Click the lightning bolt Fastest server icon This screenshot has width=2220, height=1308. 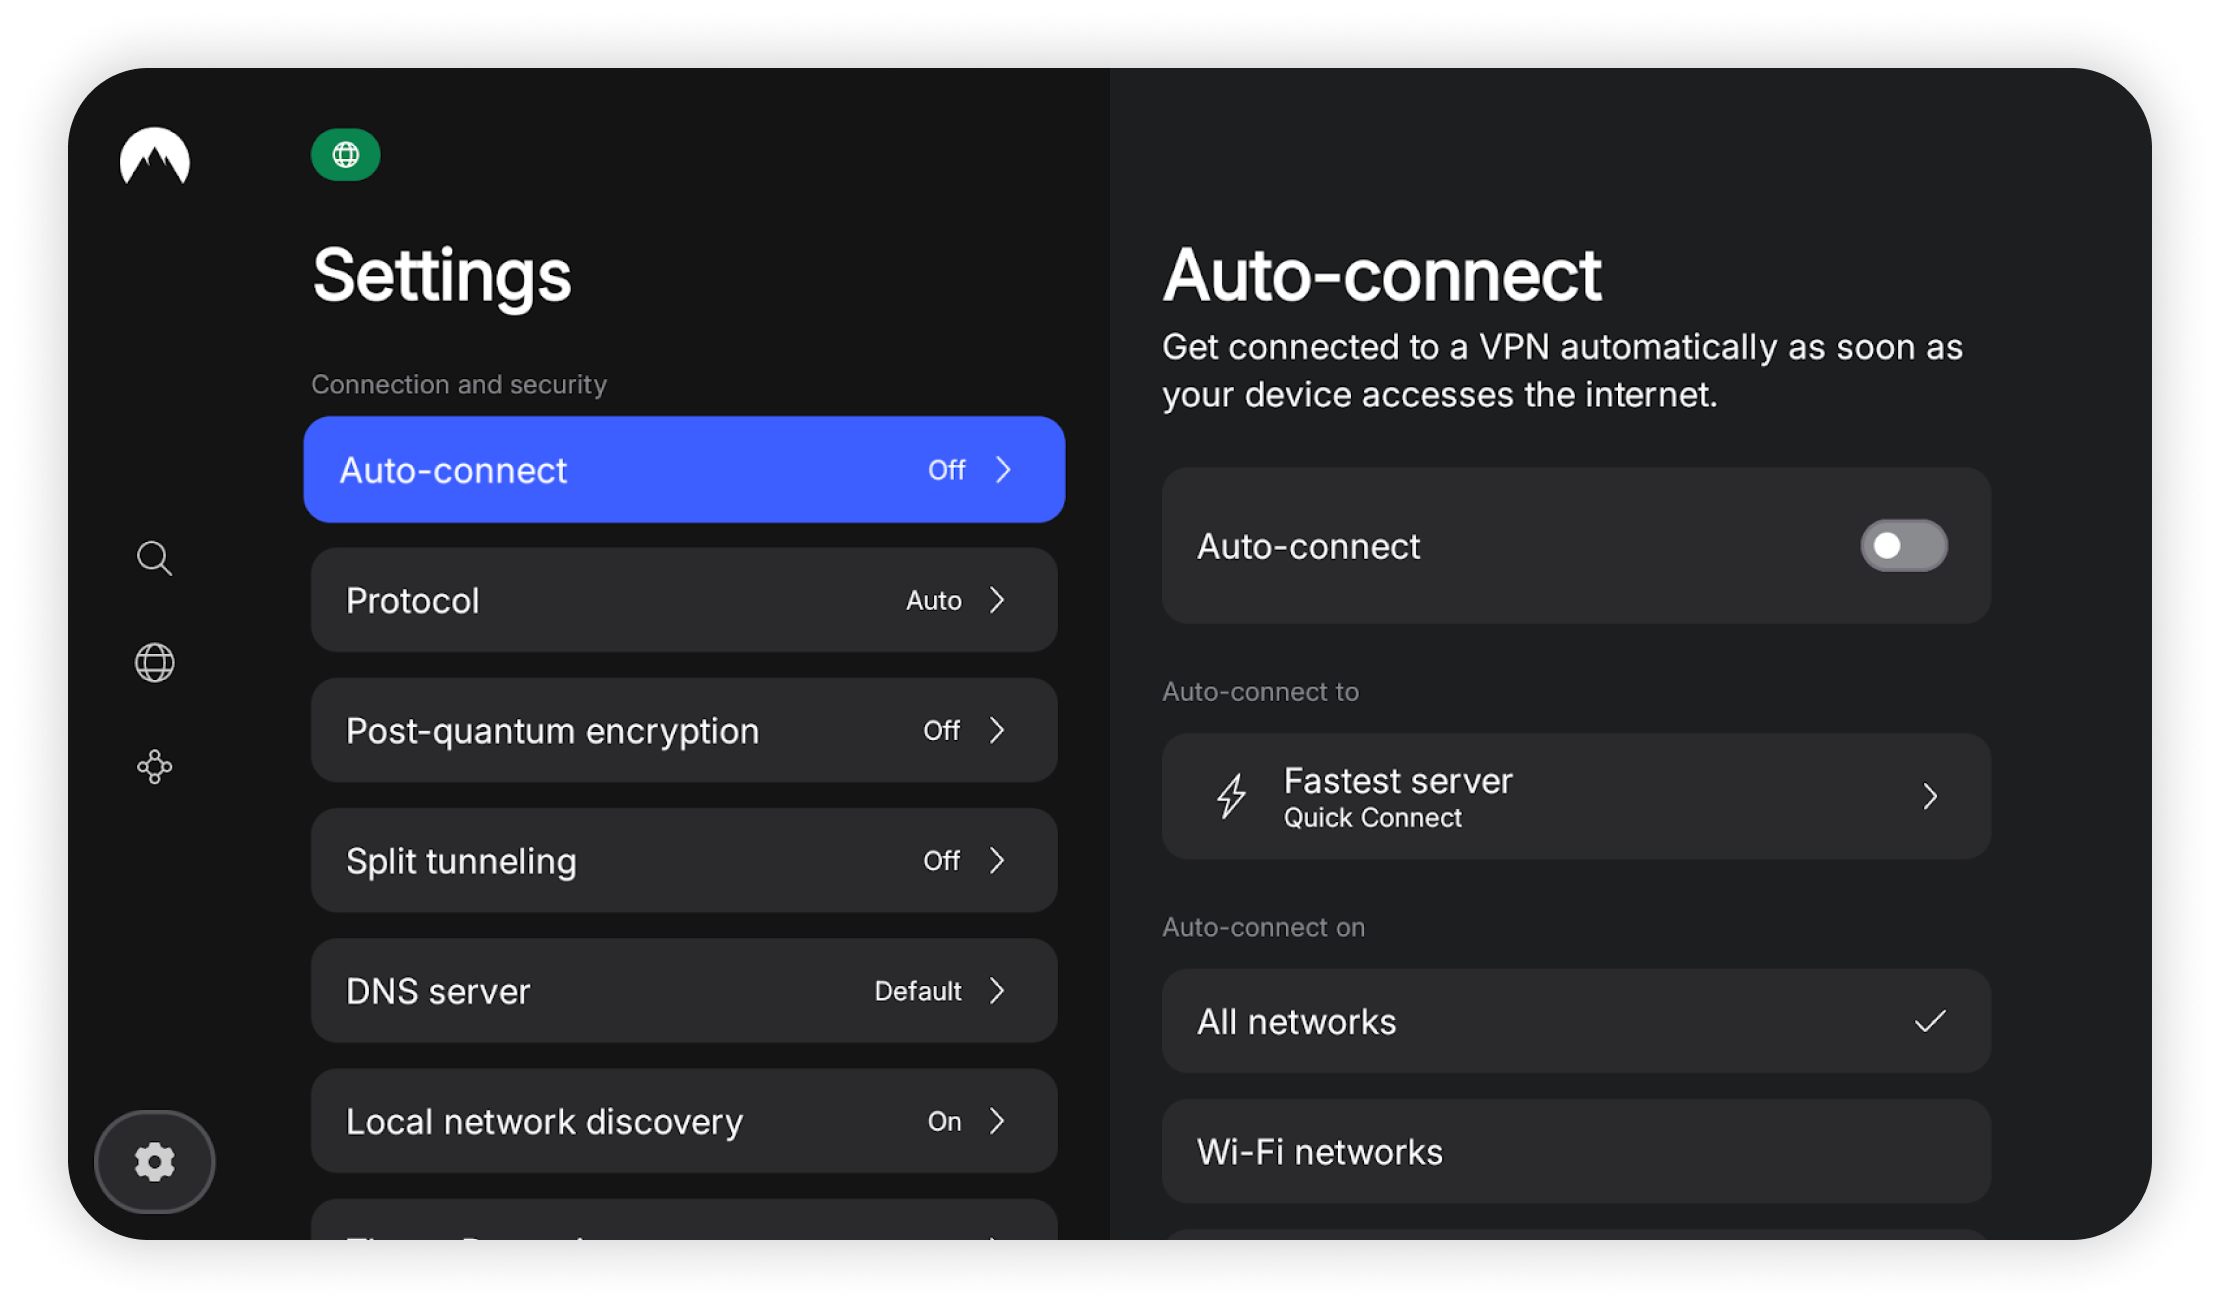click(1231, 796)
